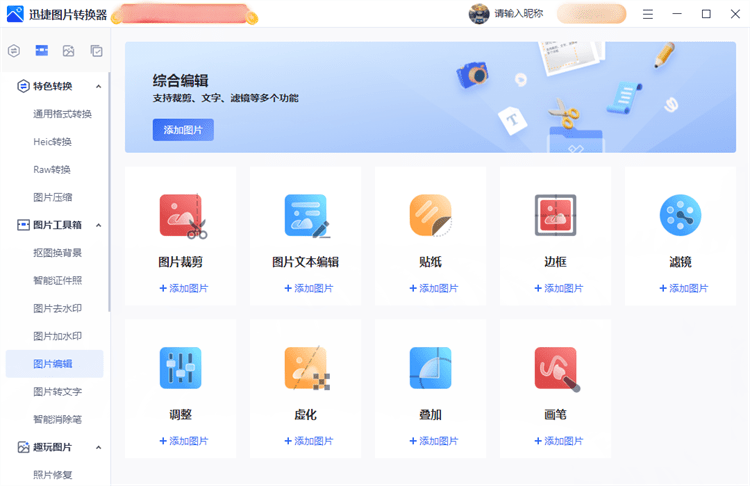Select the 虚化 blur icon
Image resolution: width=750 pixels, height=486 pixels.
click(306, 368)
